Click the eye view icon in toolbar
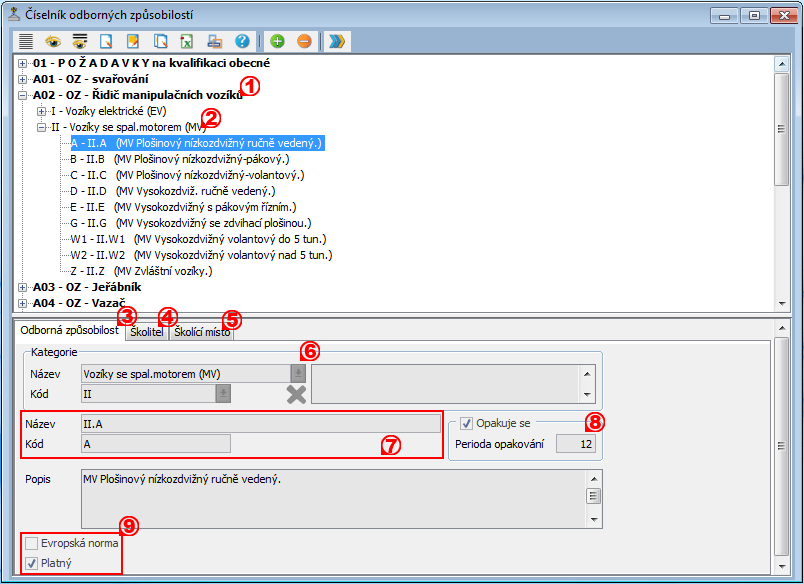Image resolution: width=804 pixels, height=584 pixels. coord(52,41)
